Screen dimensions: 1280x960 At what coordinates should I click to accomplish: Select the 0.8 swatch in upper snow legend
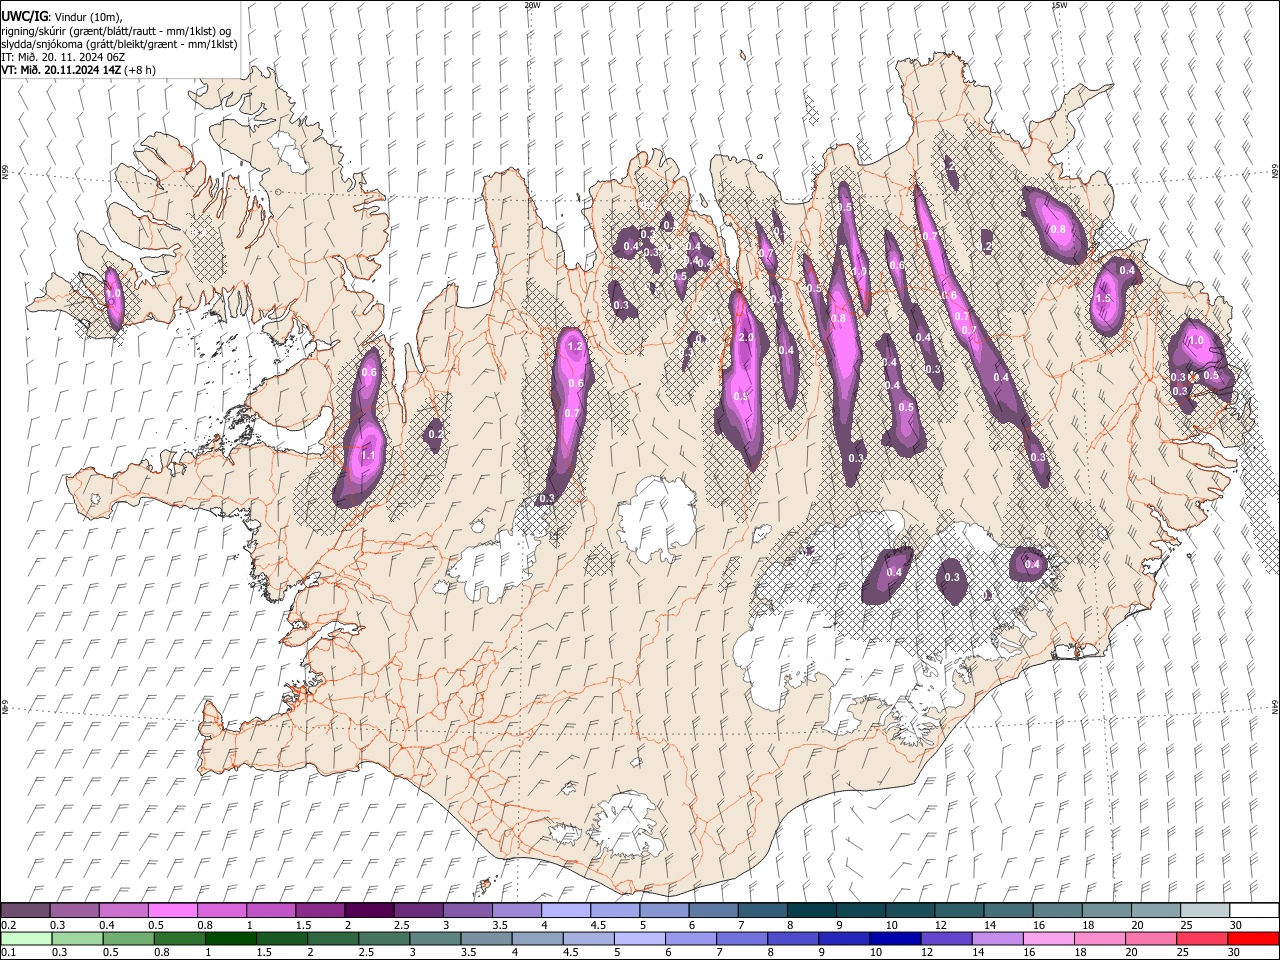[222, 910]
